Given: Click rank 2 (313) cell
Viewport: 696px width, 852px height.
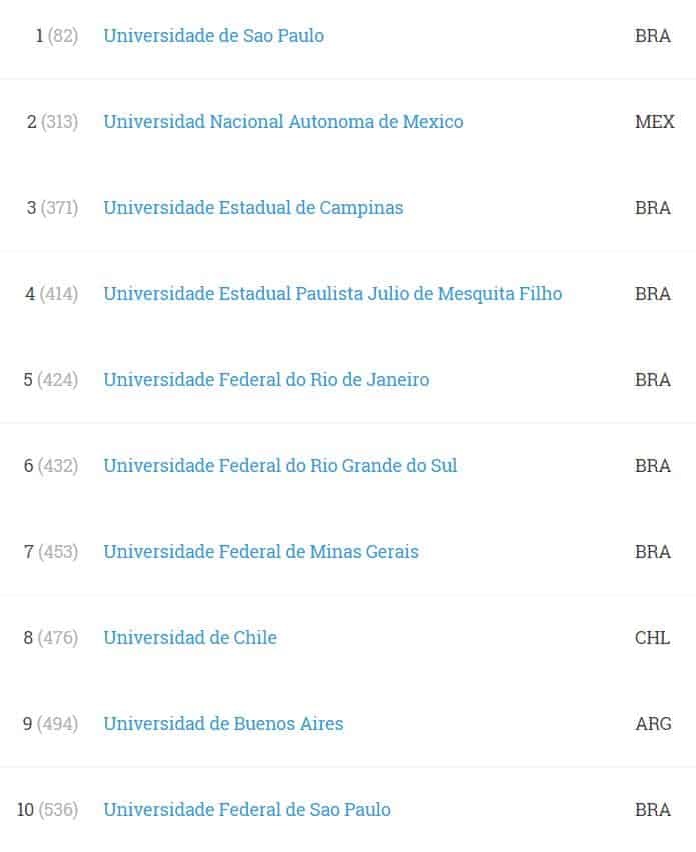Looking at the screenshot, I should pyautogui.click(x=52, y=122).
